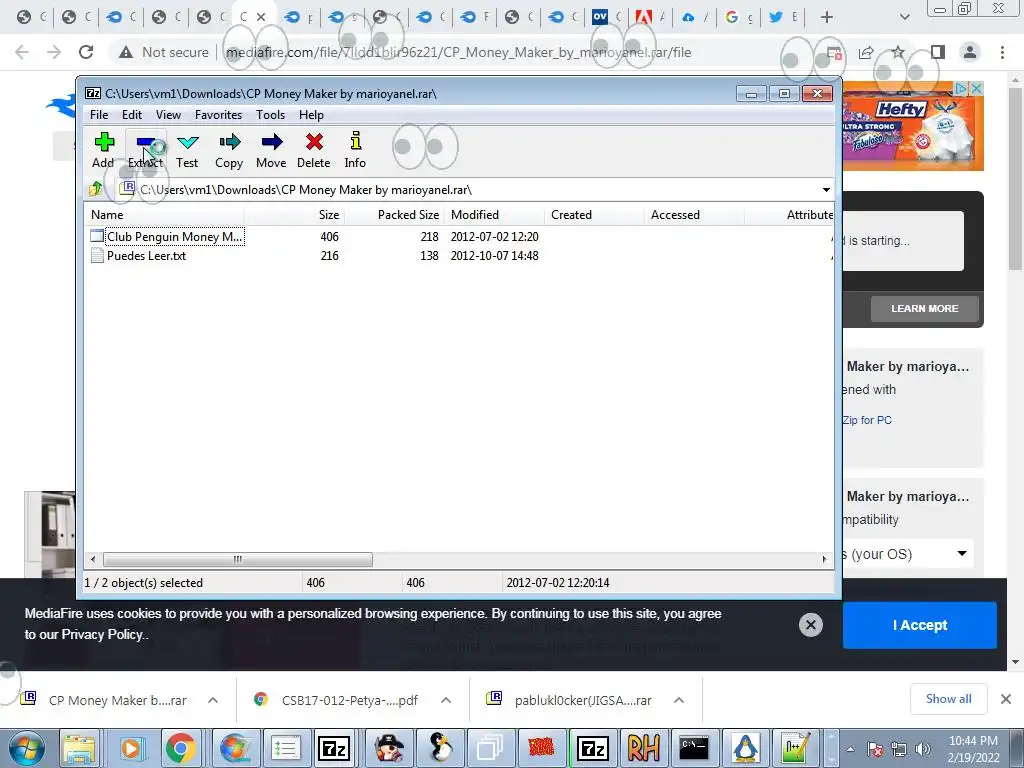Image resolution: width=1024 pixels, height=768 pixels.
Task: Open the Chrome side panel icon
Action: [938, 52]
